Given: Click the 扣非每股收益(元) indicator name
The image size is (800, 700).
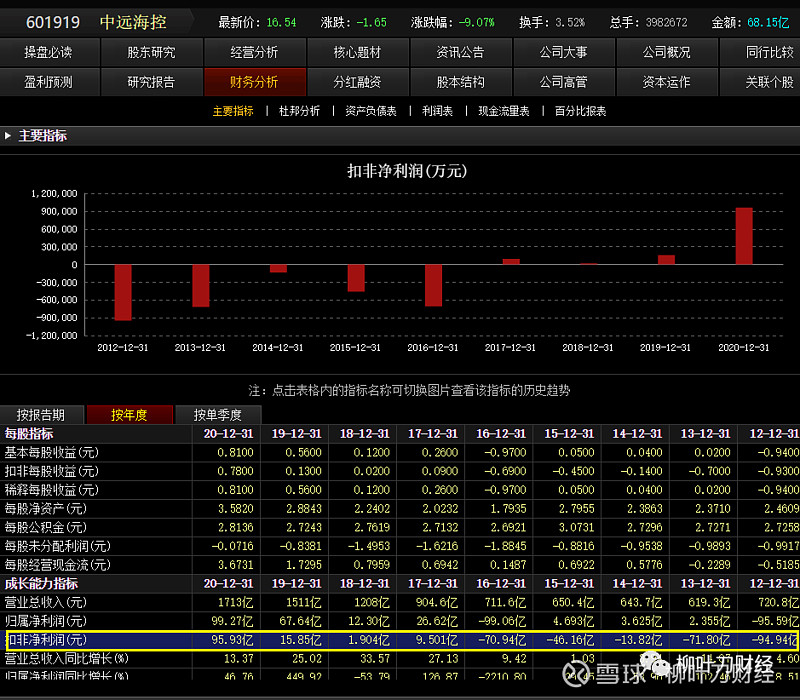Looking at the screenshot, I should [52, 471].
